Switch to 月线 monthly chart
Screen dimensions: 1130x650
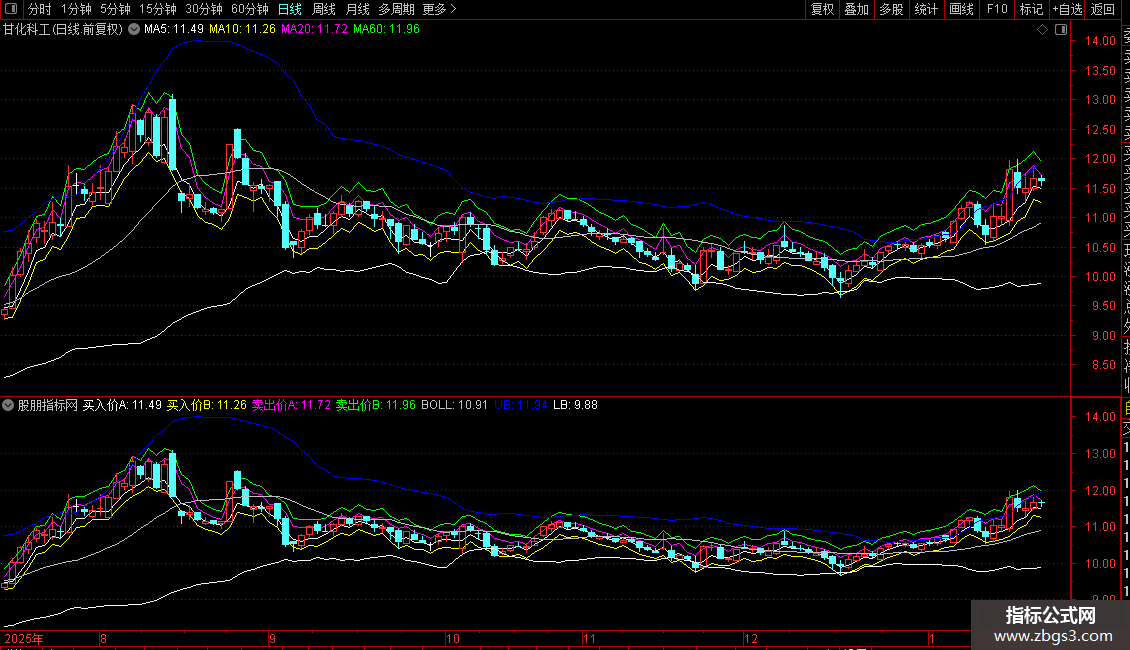point(357,9)
